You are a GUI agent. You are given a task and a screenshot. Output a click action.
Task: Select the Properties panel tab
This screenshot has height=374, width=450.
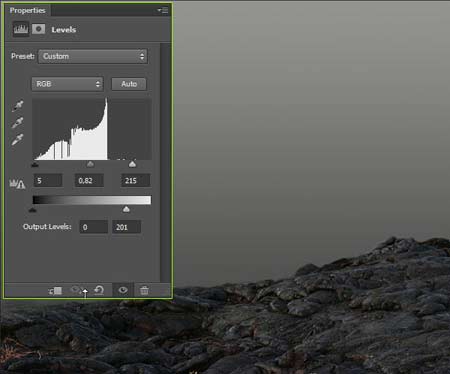tap(27, 10)
